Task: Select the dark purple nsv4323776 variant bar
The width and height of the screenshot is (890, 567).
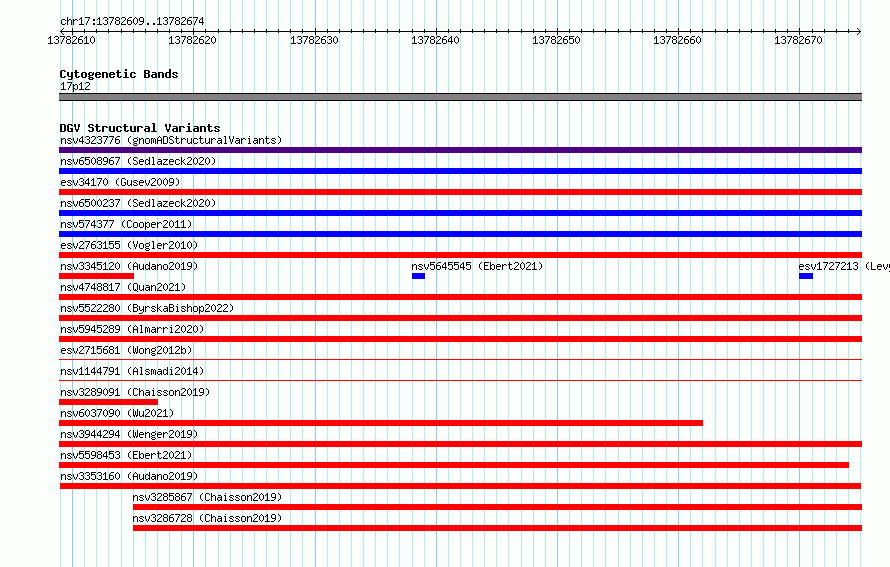Action: coord(460,150)
